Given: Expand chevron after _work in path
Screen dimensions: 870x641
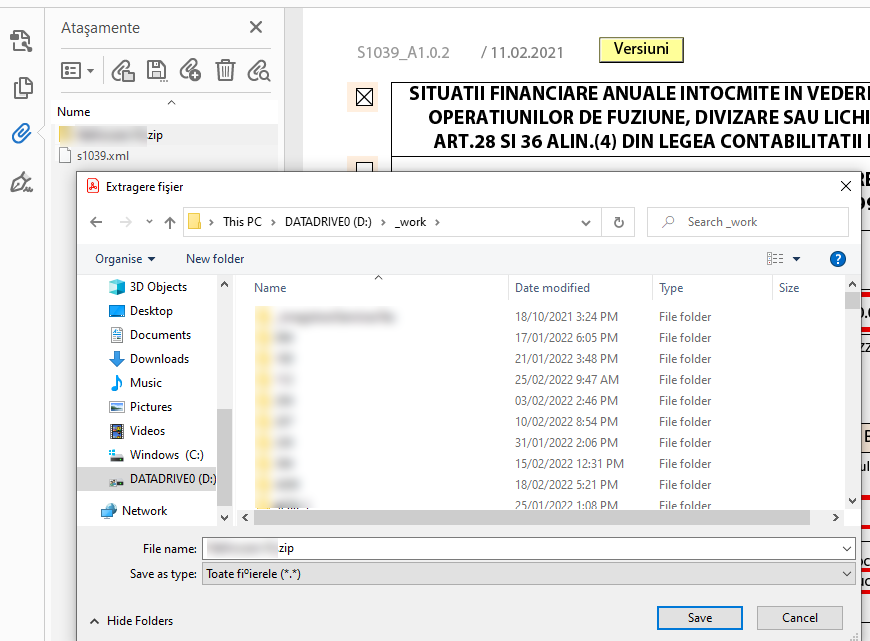Looking at the screenshot, I should pos(437,222).
